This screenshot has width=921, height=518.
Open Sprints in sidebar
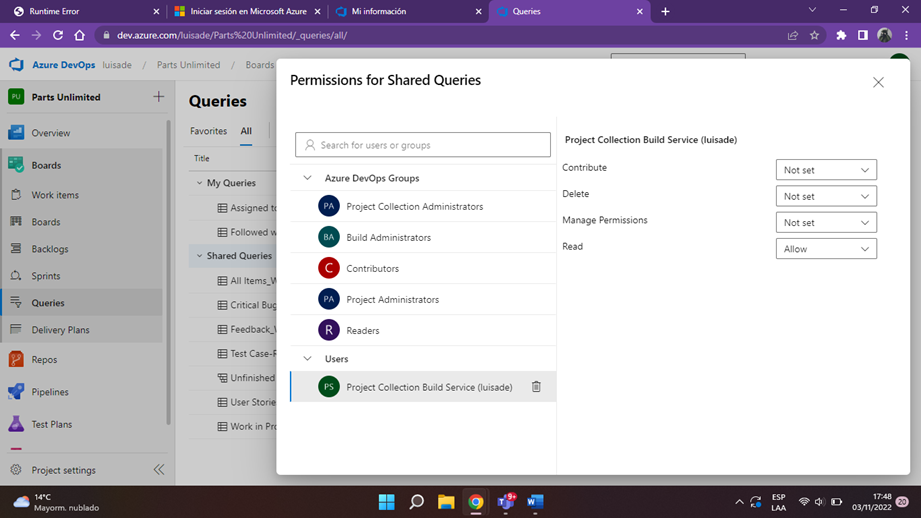[x=45, y=276]
